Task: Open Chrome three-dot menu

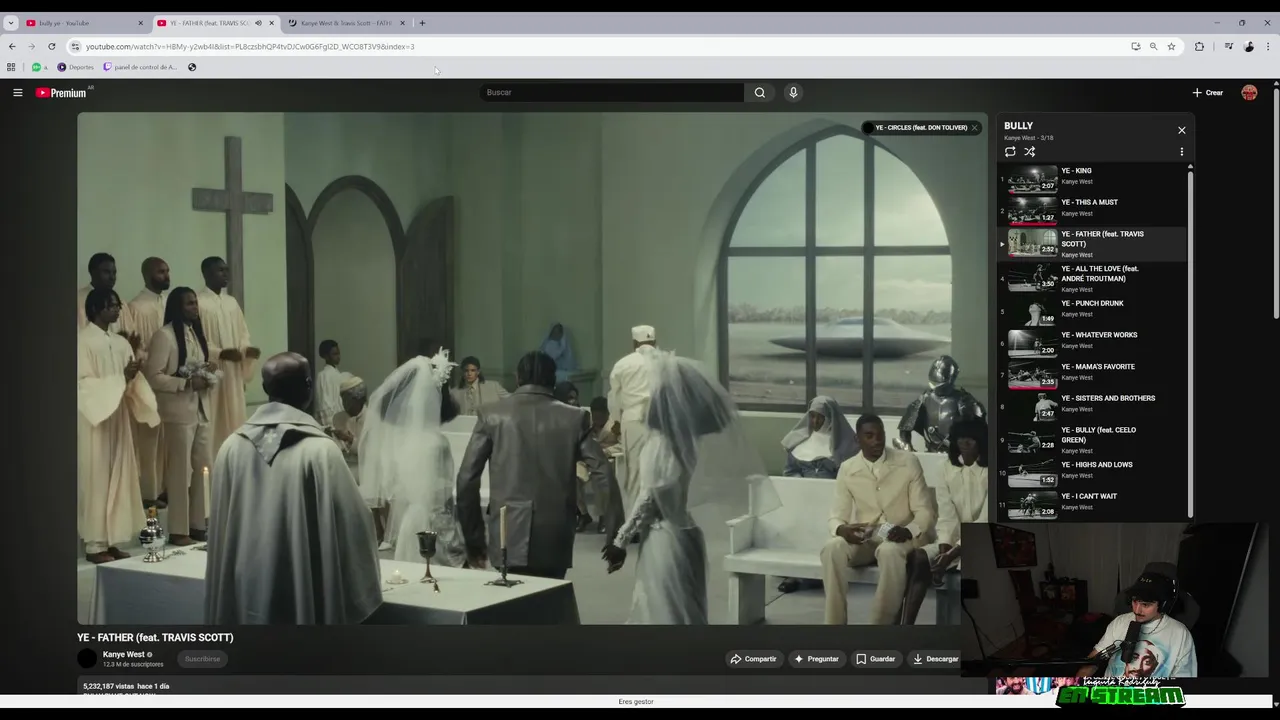Action: (x=1268, y=46)
